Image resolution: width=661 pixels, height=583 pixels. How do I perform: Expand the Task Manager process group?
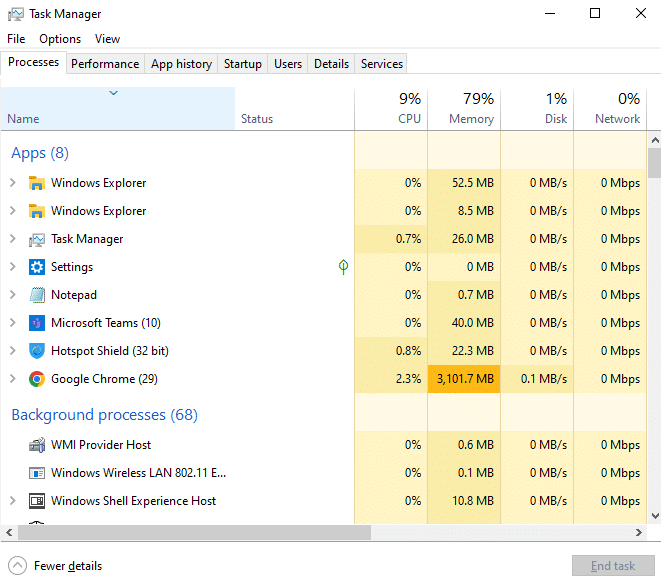(x=13, y=239)
